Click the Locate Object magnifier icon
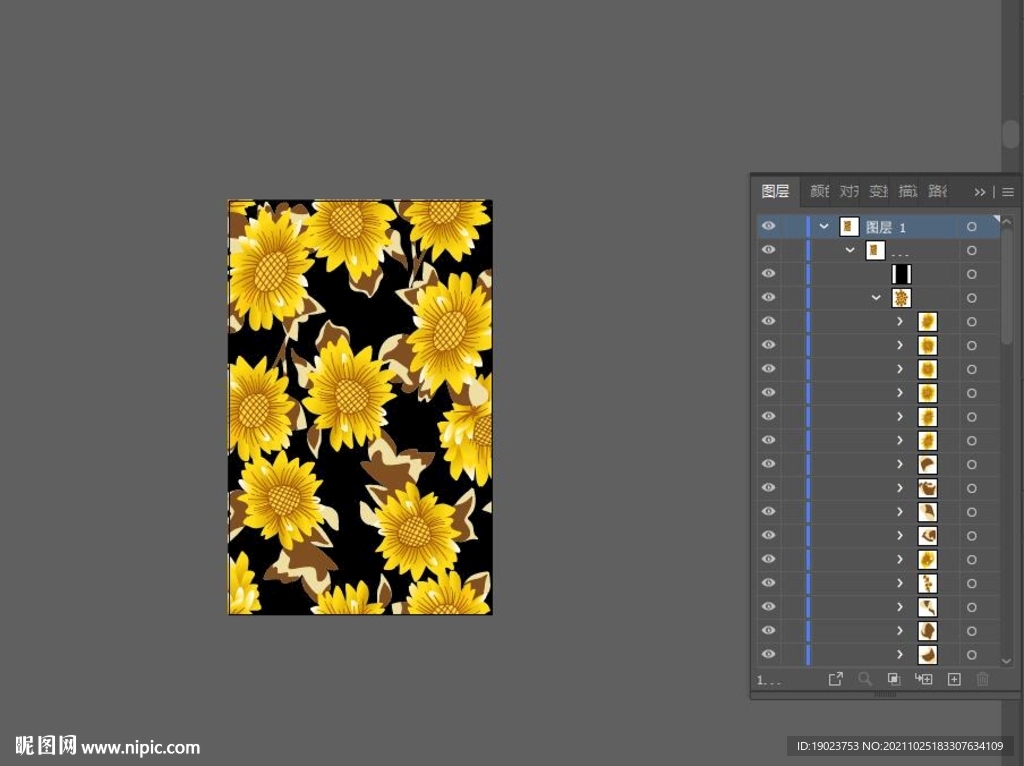Image resolution: width=1024 pixels, height=766 pixels. [865, 679]
